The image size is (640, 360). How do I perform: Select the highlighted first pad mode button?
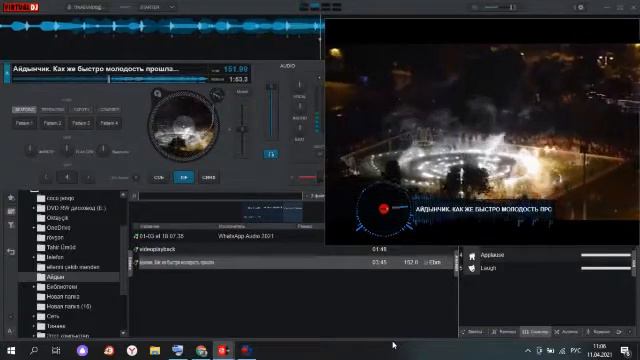(24, 109)
